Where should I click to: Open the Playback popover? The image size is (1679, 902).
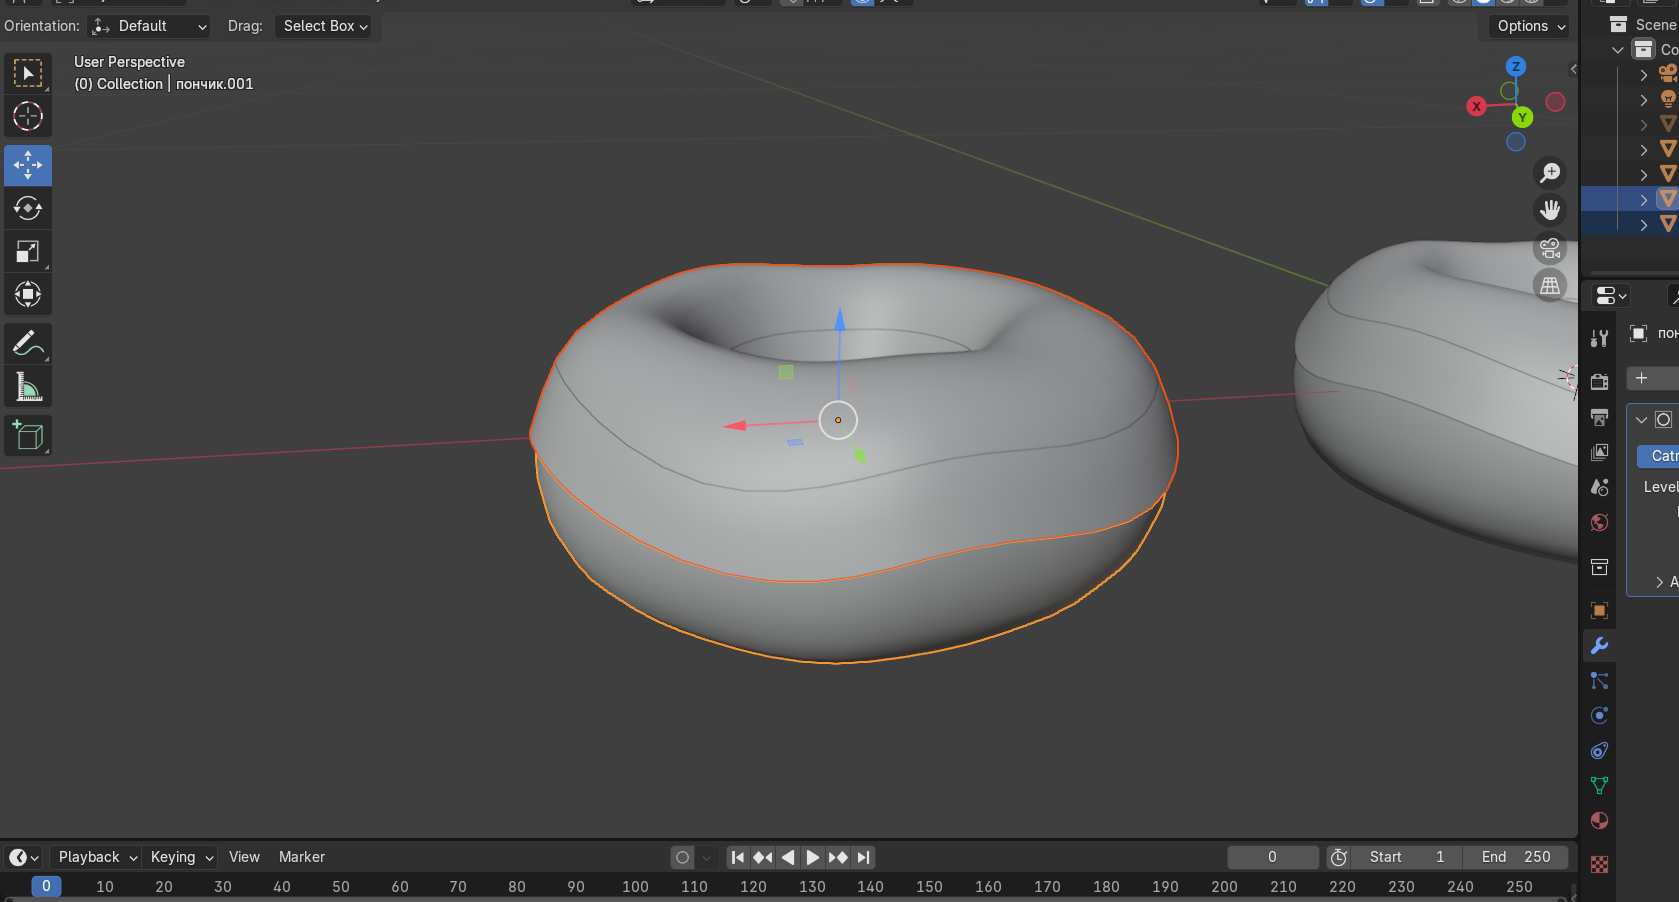click(x=95, y=857)
